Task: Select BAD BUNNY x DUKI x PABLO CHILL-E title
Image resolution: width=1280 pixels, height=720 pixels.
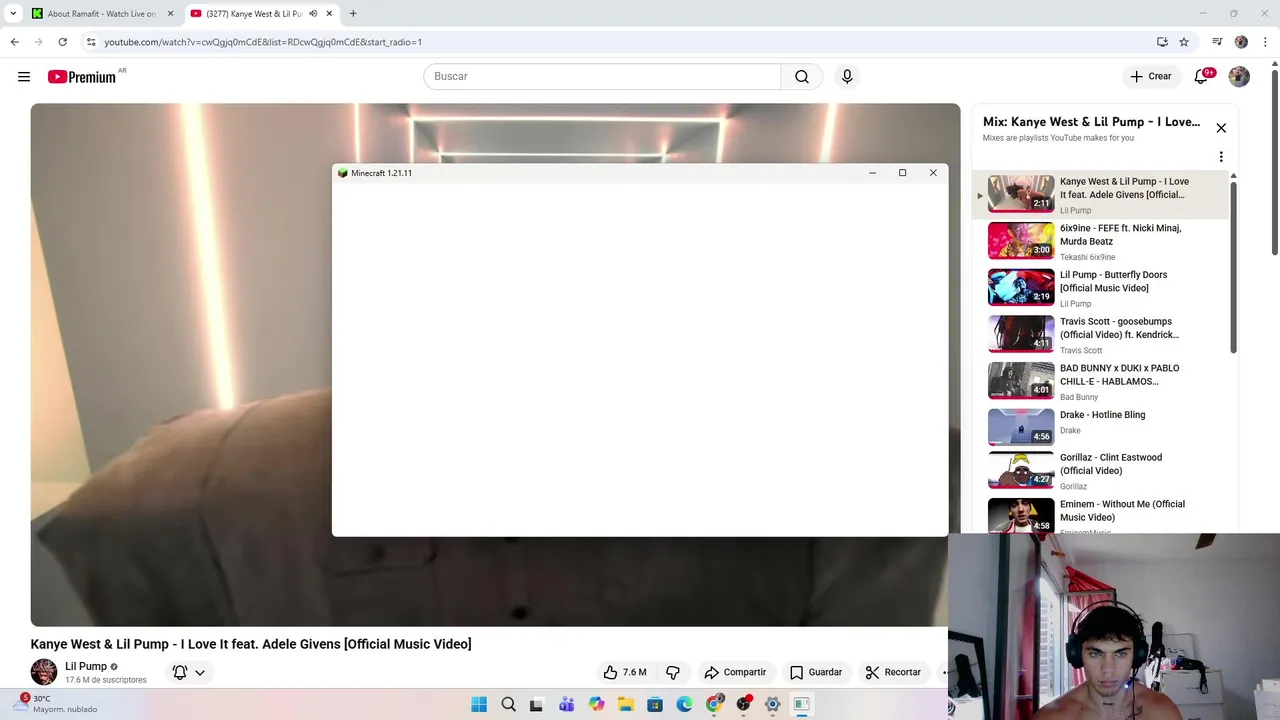Action: pyautogui.click(x=1119, y=375)
